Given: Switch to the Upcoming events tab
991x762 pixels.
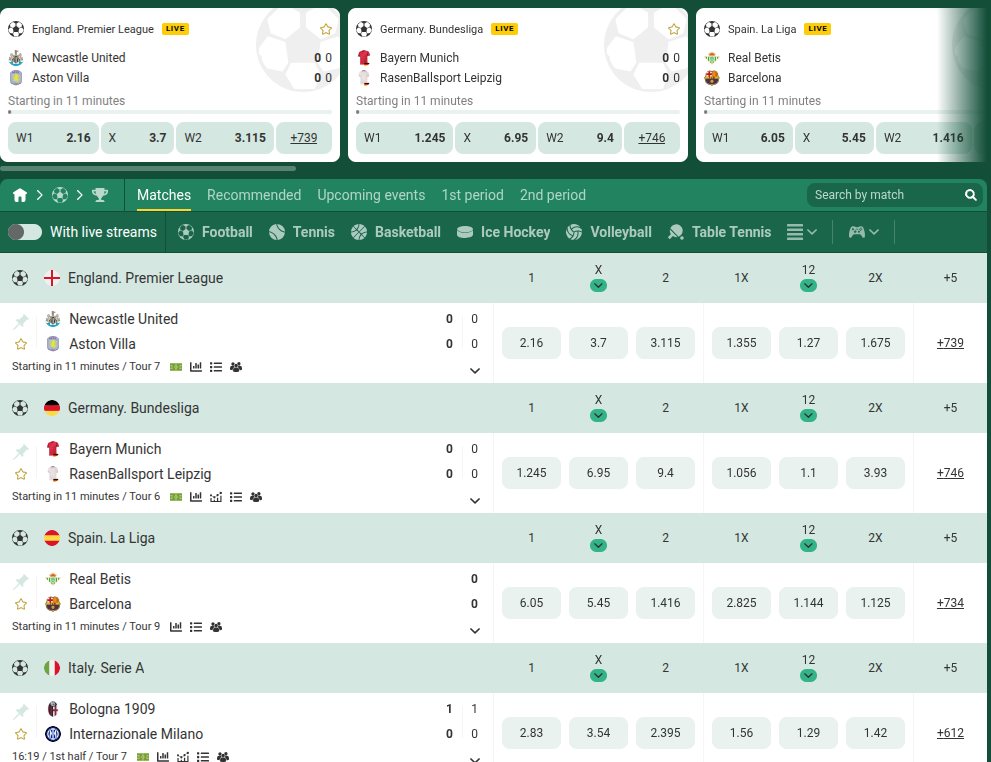Looking at the screenshot, I should pyautogui.click(x=371, y=195).
